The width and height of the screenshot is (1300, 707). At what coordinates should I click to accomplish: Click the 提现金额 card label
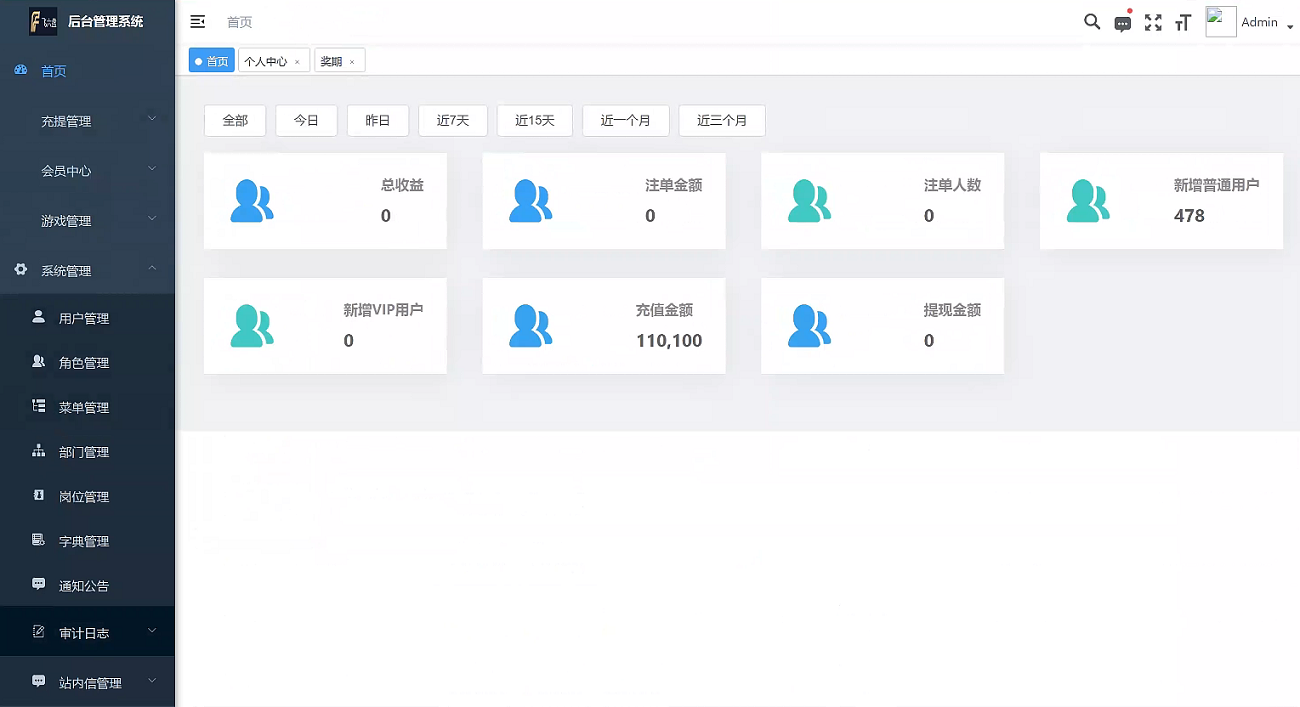[952, 310]
